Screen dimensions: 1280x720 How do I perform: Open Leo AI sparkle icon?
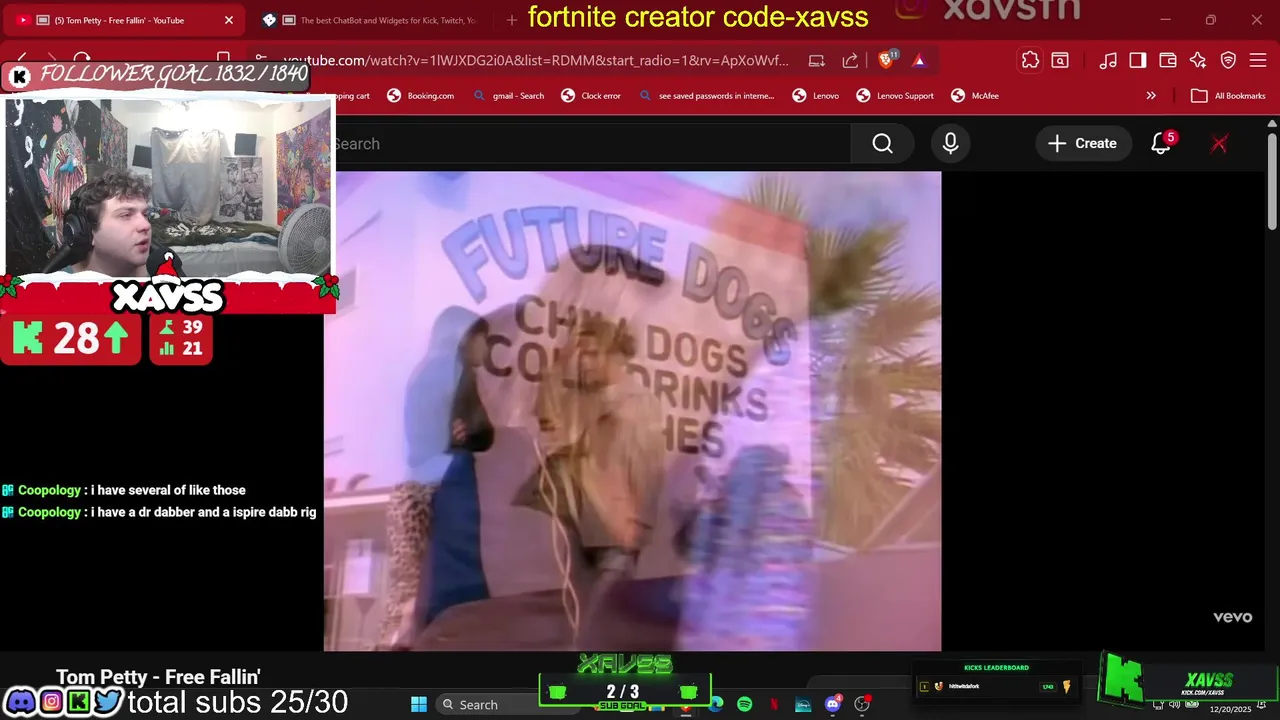click(x=1198, y=60)
